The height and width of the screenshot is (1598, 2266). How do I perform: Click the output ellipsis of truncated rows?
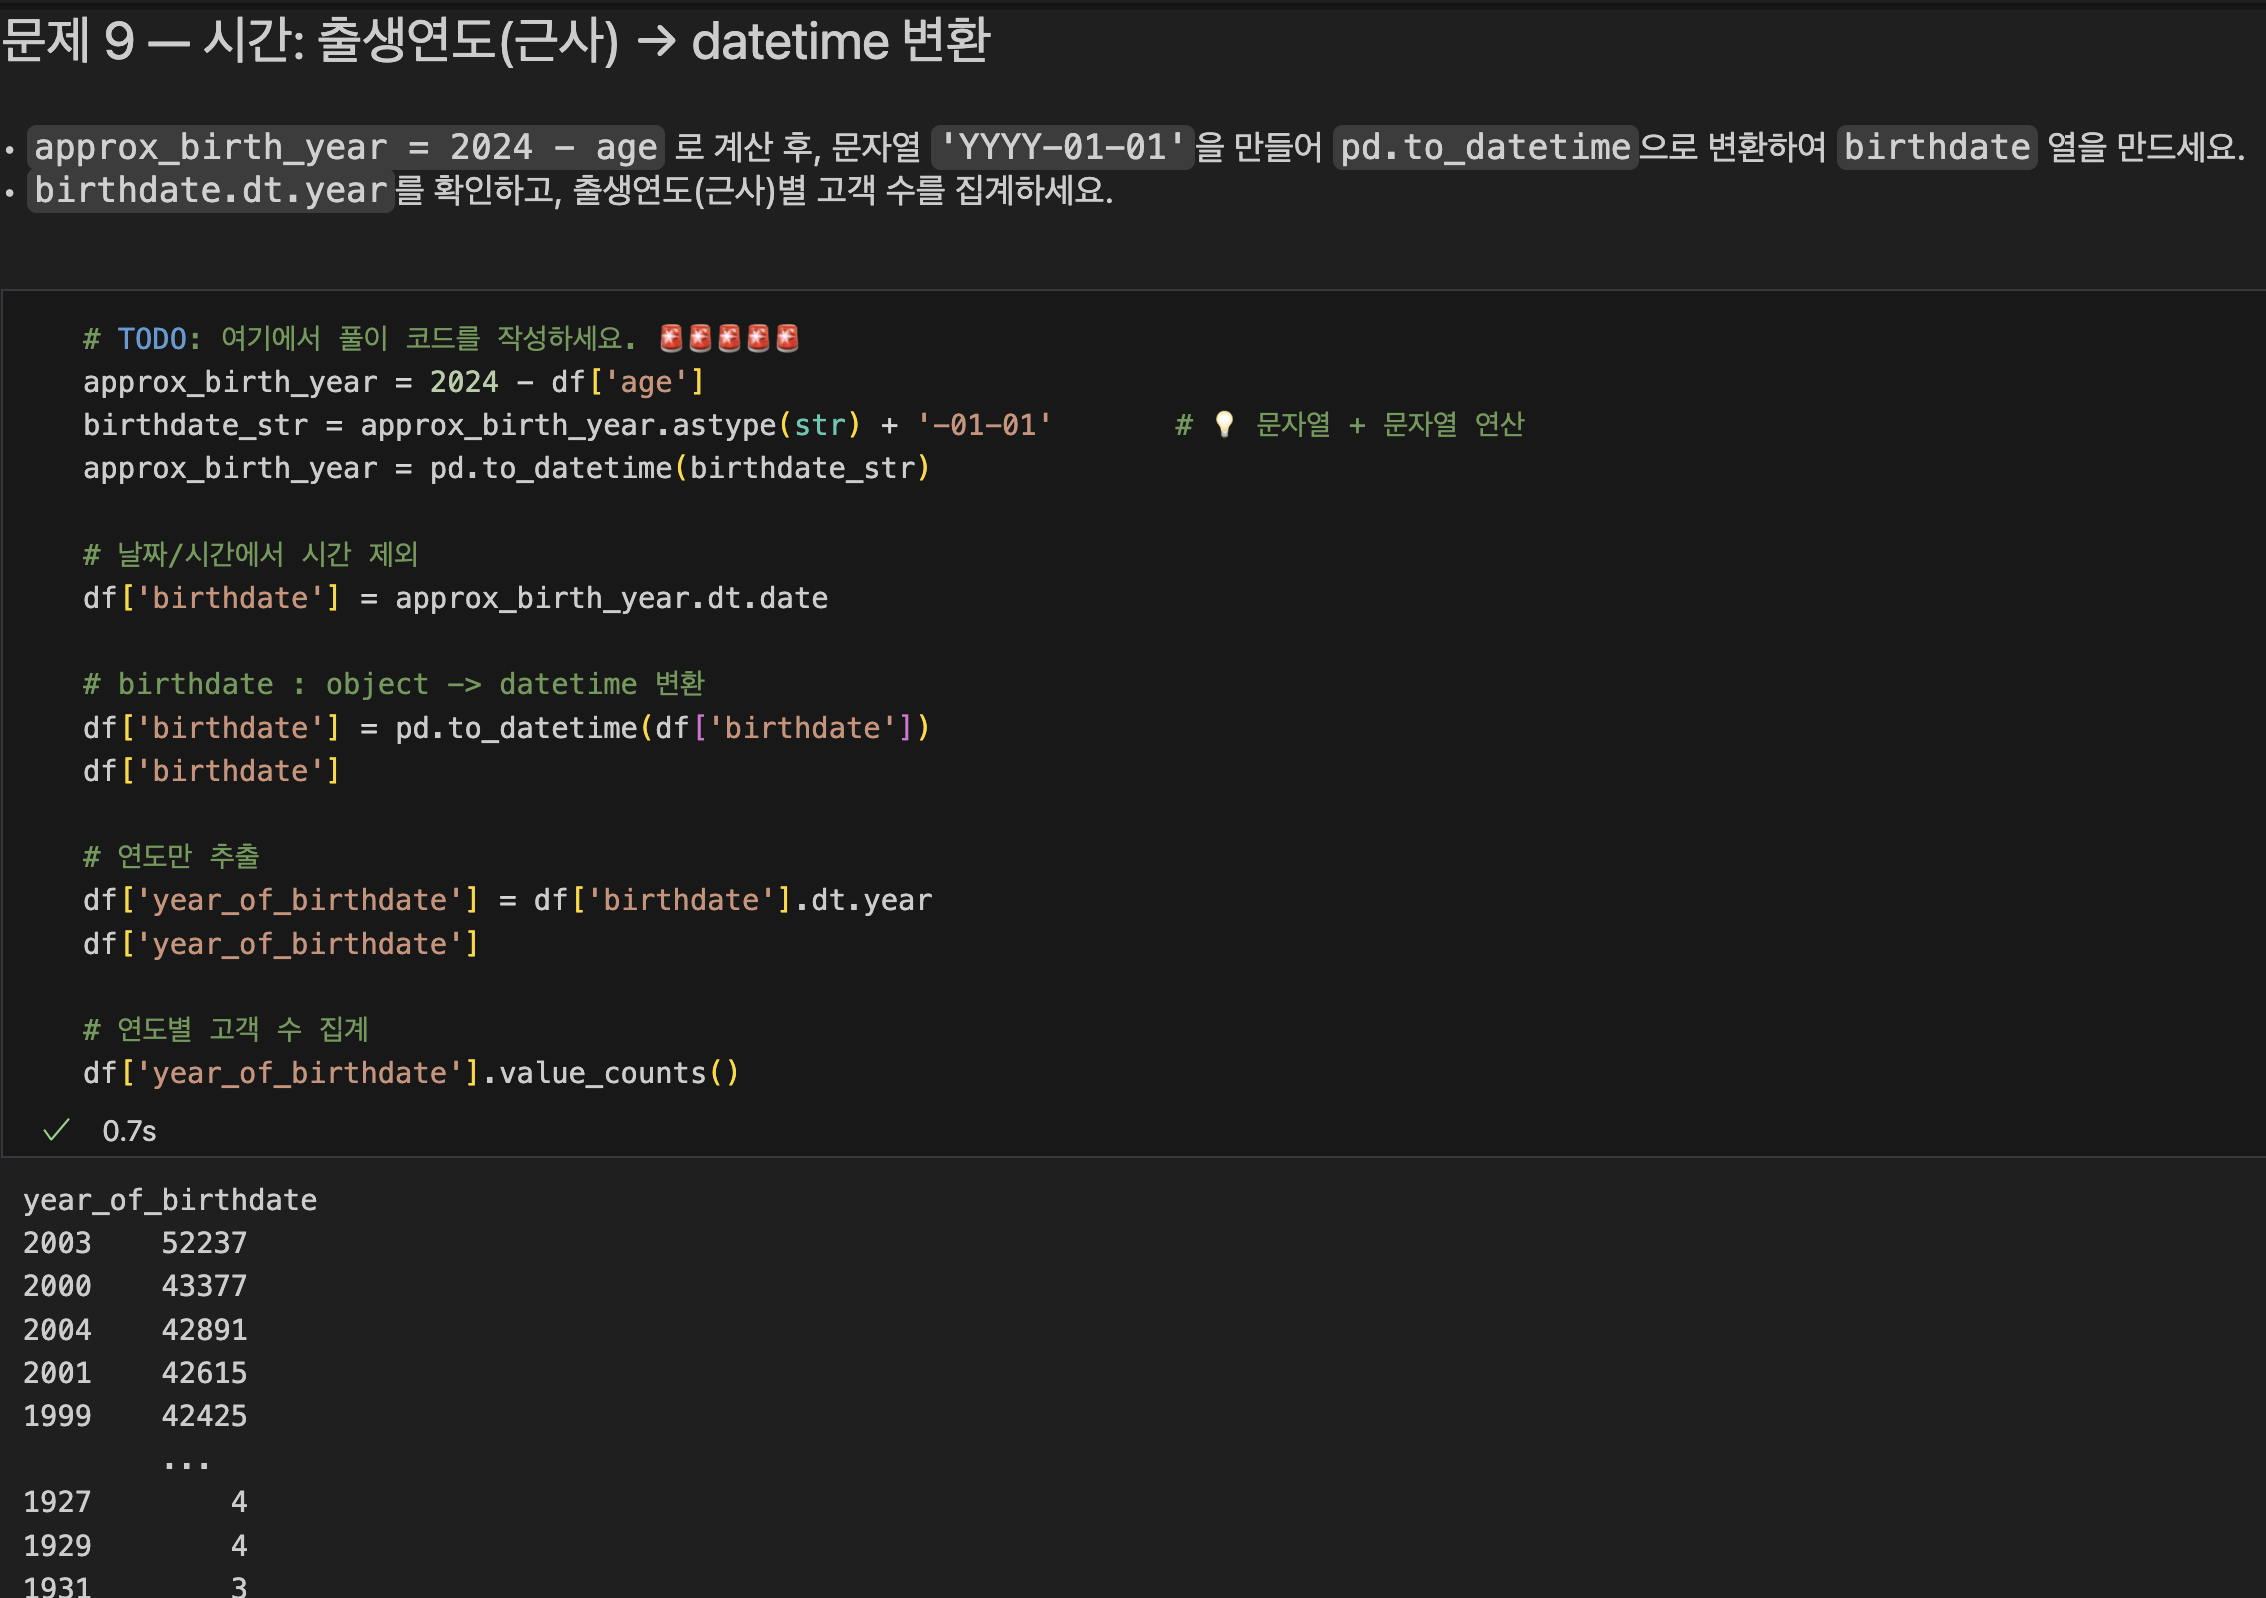(186, 1460)
